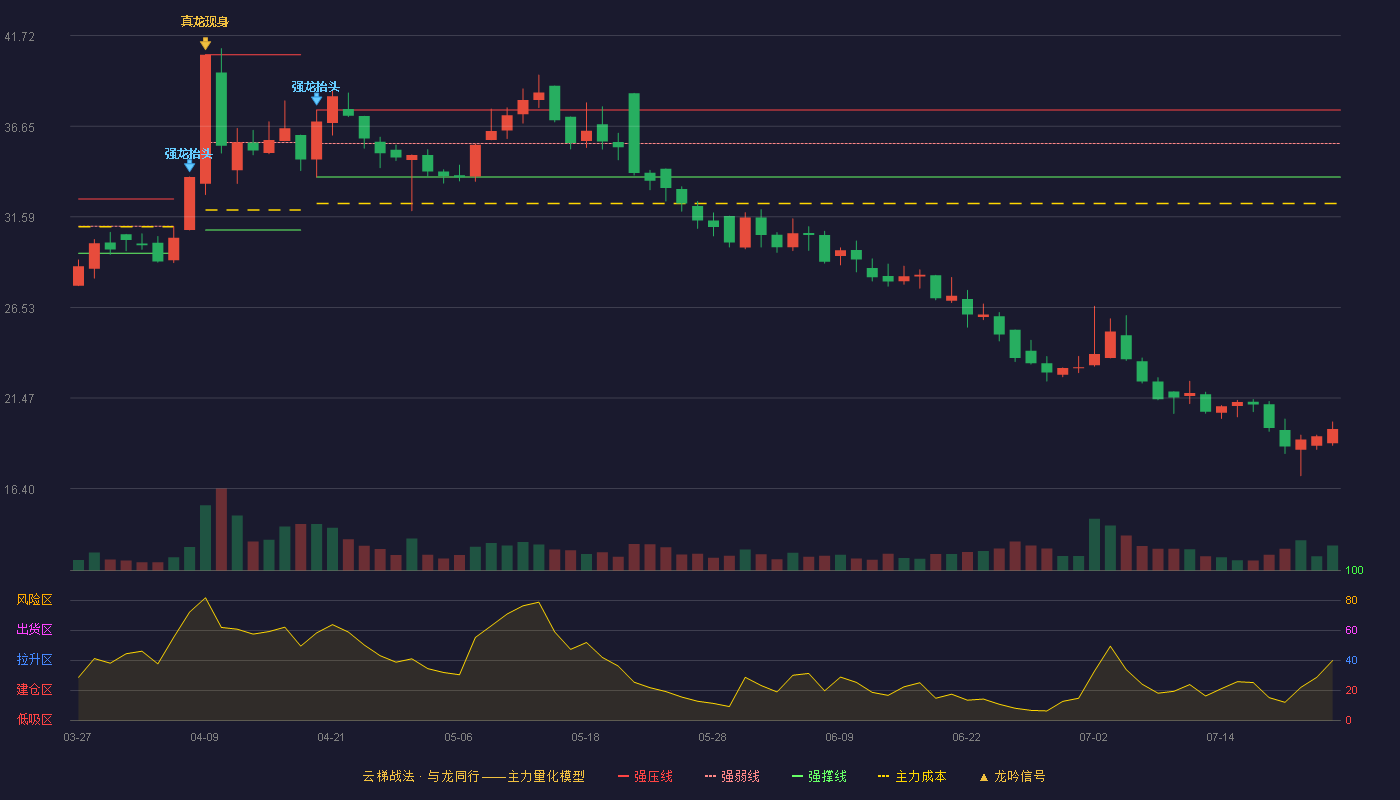The width and height of the screenshot is (1400, 800).
Task: Toggle the 强撑线 legend item
Action: 819,776
